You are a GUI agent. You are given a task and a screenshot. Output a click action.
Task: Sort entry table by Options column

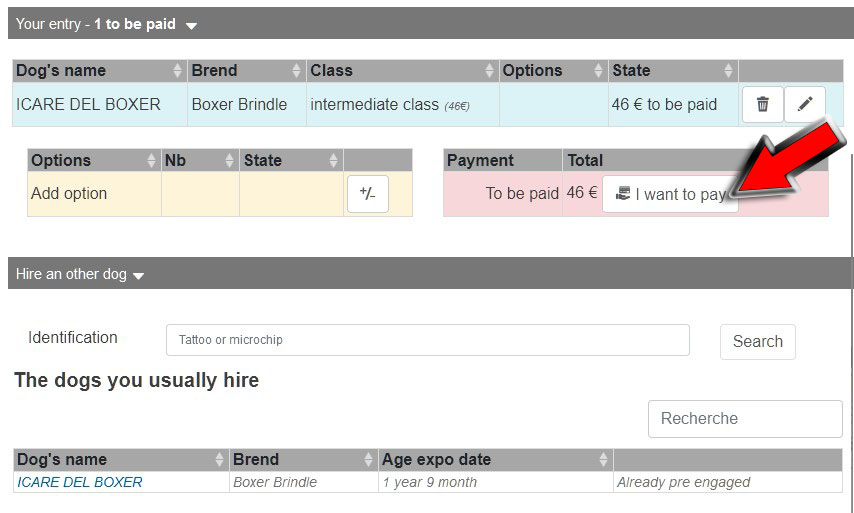[x=553, y=70]
